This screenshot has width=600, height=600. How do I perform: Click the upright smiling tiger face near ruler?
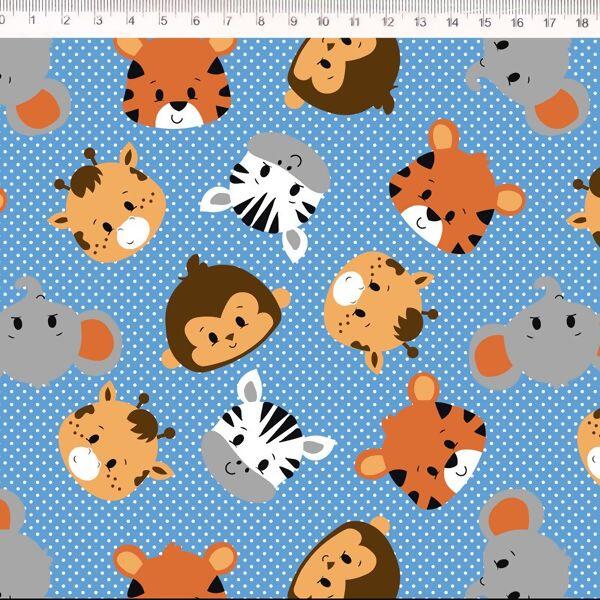click(177, 83)
